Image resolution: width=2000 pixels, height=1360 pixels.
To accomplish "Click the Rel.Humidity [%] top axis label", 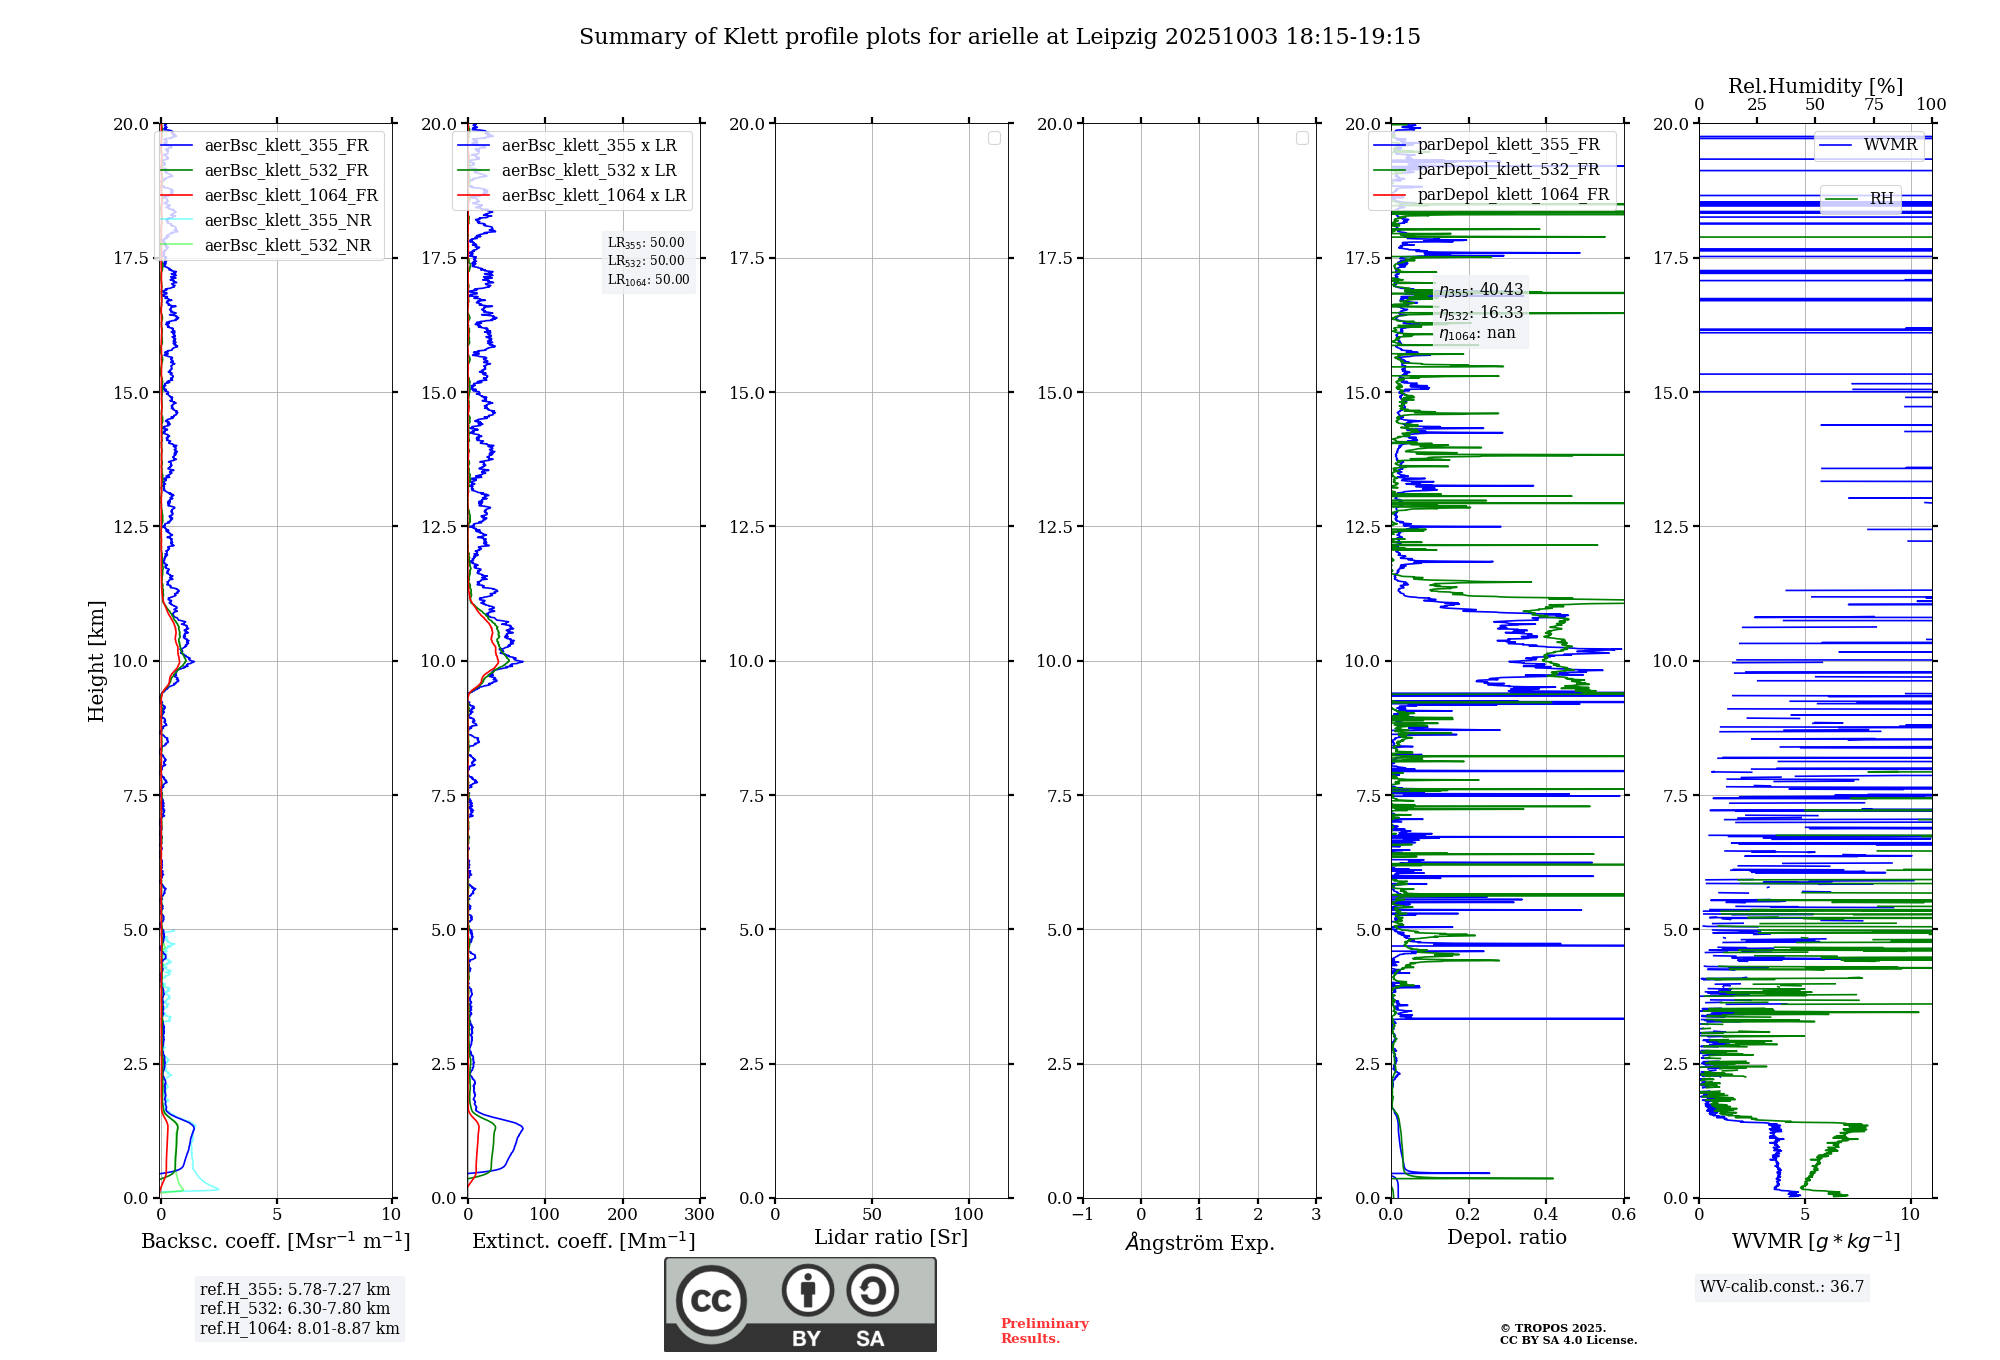I will (x=1815, y=86).
